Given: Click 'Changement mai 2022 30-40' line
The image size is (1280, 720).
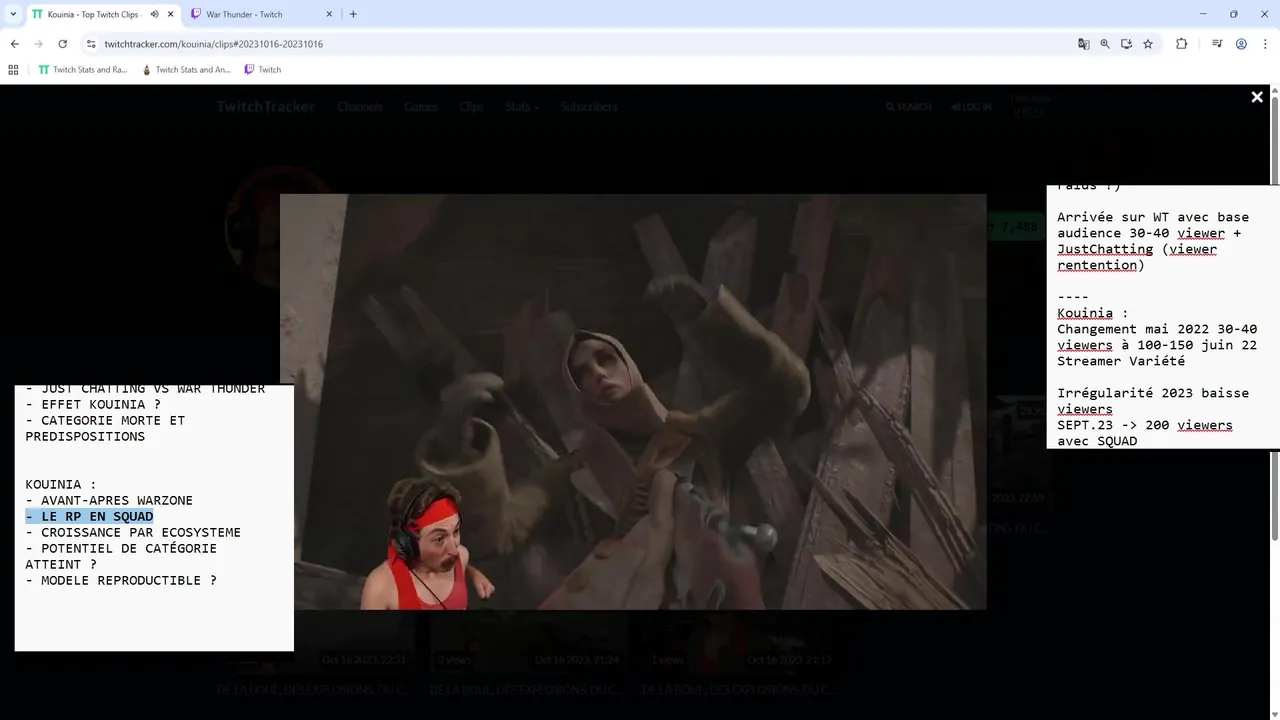Looking at the screenshot, I should [1157, 329].
